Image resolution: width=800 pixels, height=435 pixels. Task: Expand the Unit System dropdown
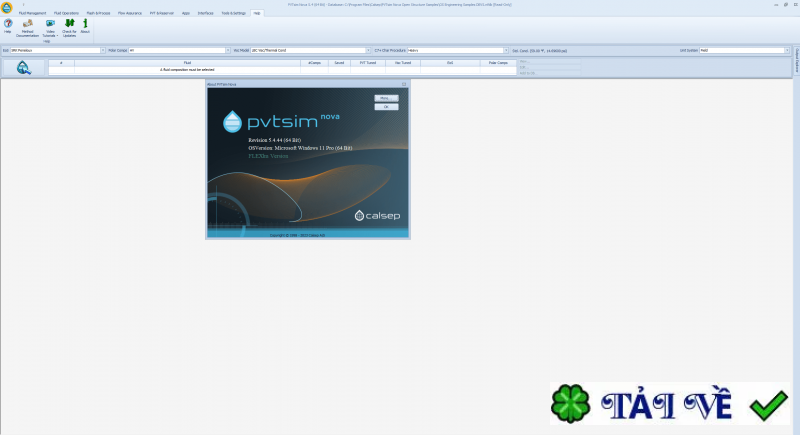coord(786,50)
